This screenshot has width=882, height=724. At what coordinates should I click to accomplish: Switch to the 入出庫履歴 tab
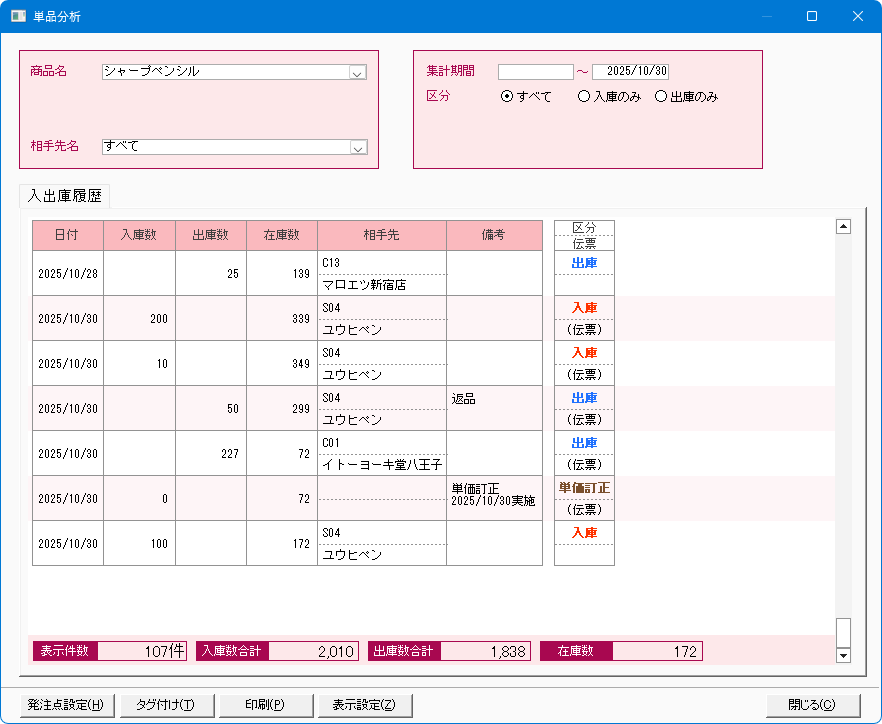click(66, 196)
